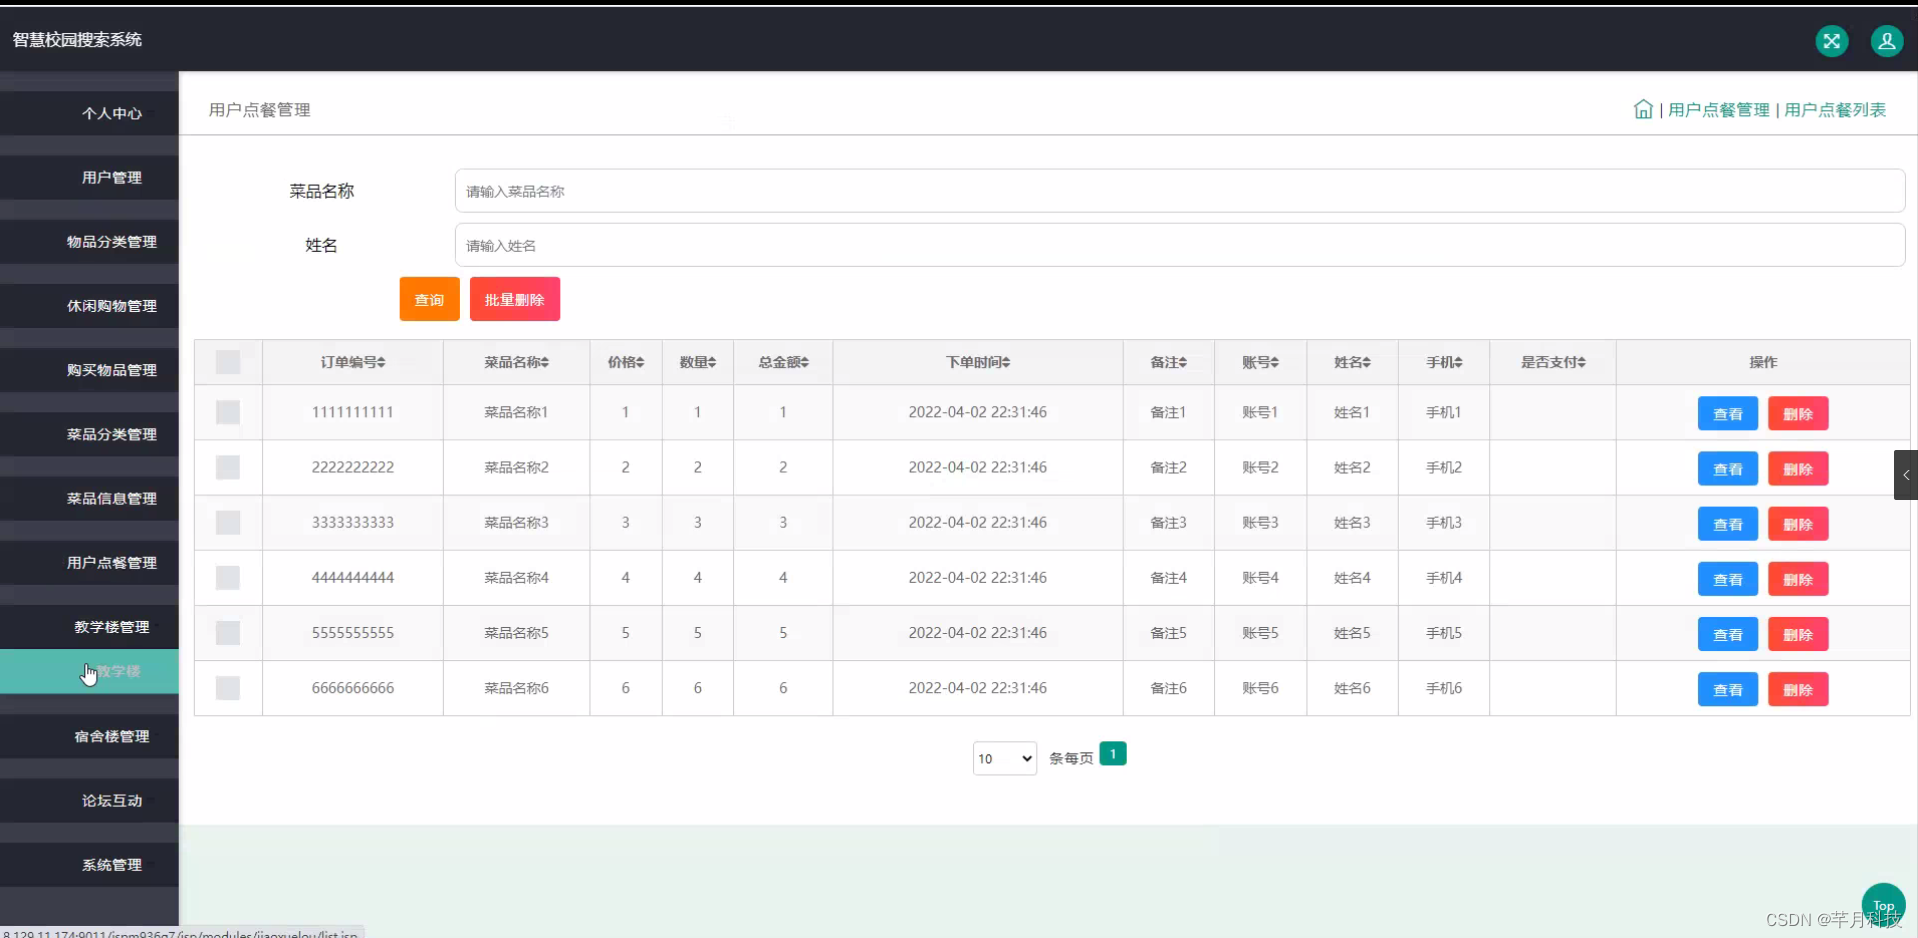This screenshot has height=938, width=1918.
Task: Select 用户管理 from the sidebar
Action: click(111, 177)
